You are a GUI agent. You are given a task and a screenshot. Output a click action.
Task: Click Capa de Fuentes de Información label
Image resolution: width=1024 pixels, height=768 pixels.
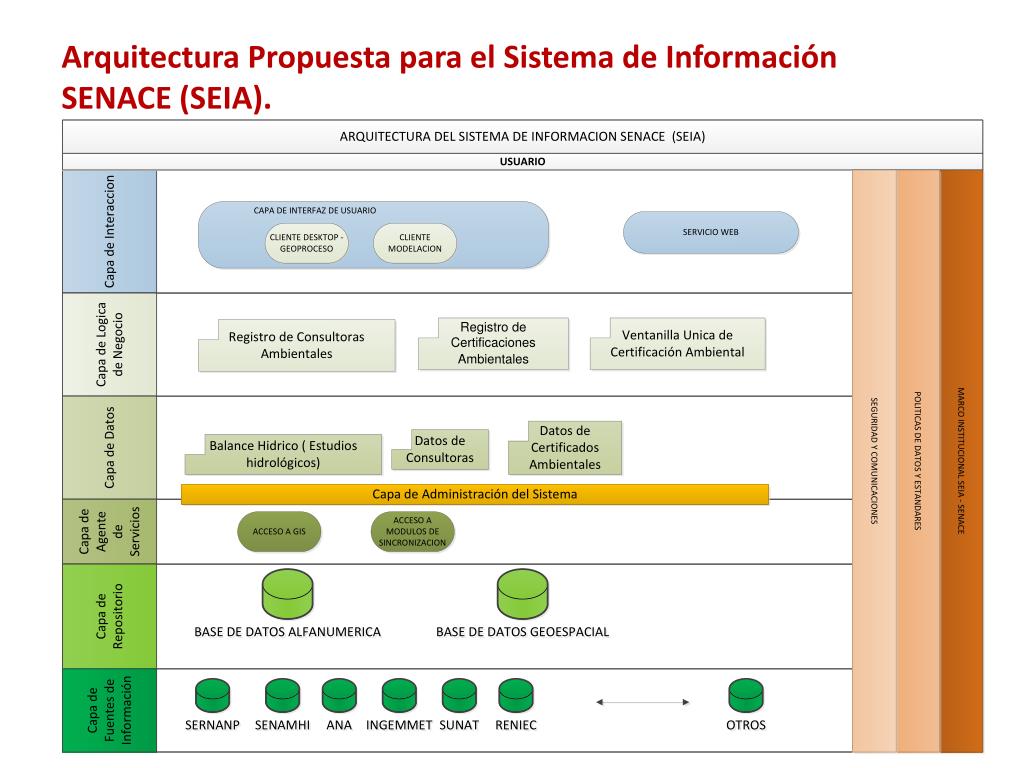point(110,710)
